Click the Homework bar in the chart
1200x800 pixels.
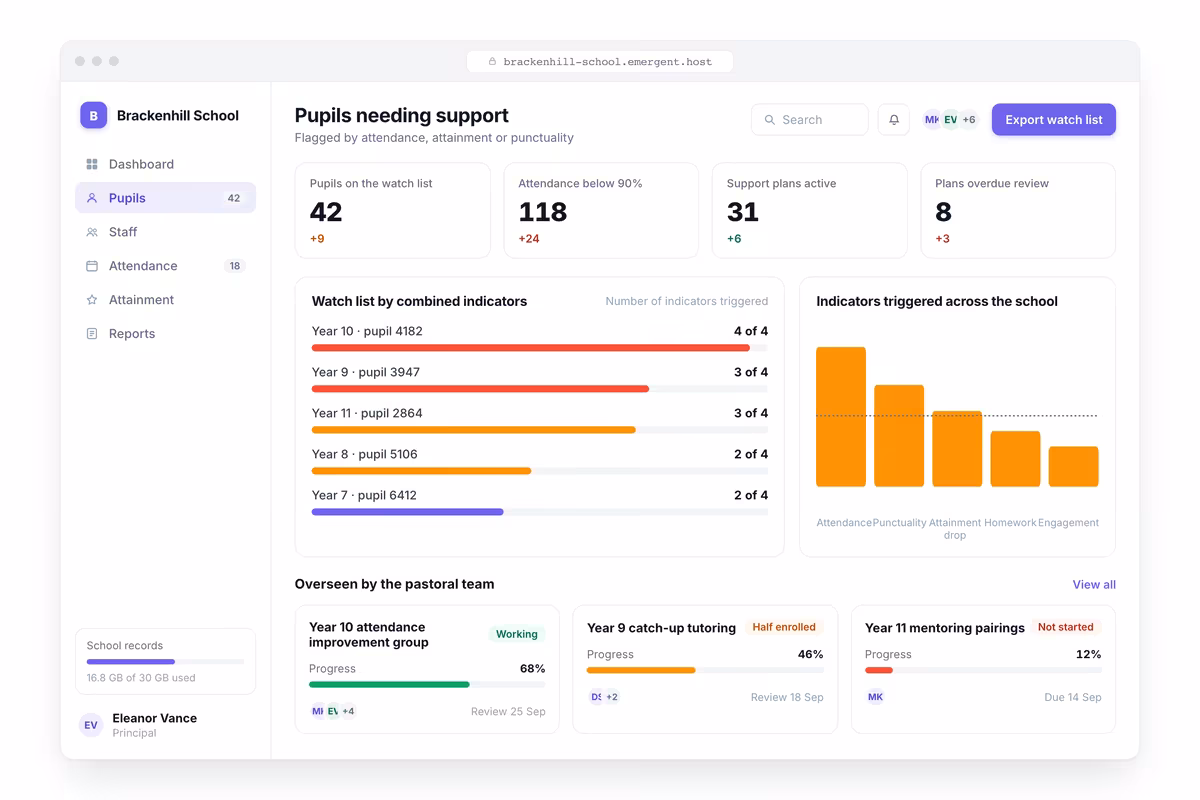click(1015, 459)
